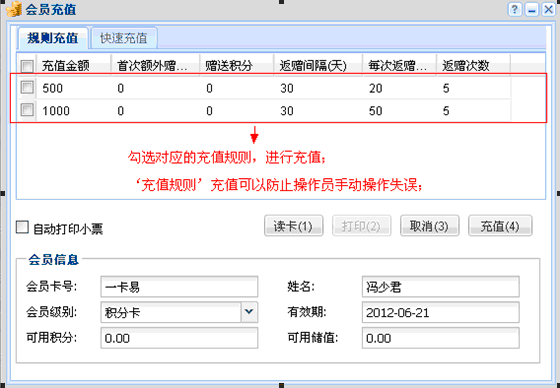Click the 可用积分 field

(179, 338)
